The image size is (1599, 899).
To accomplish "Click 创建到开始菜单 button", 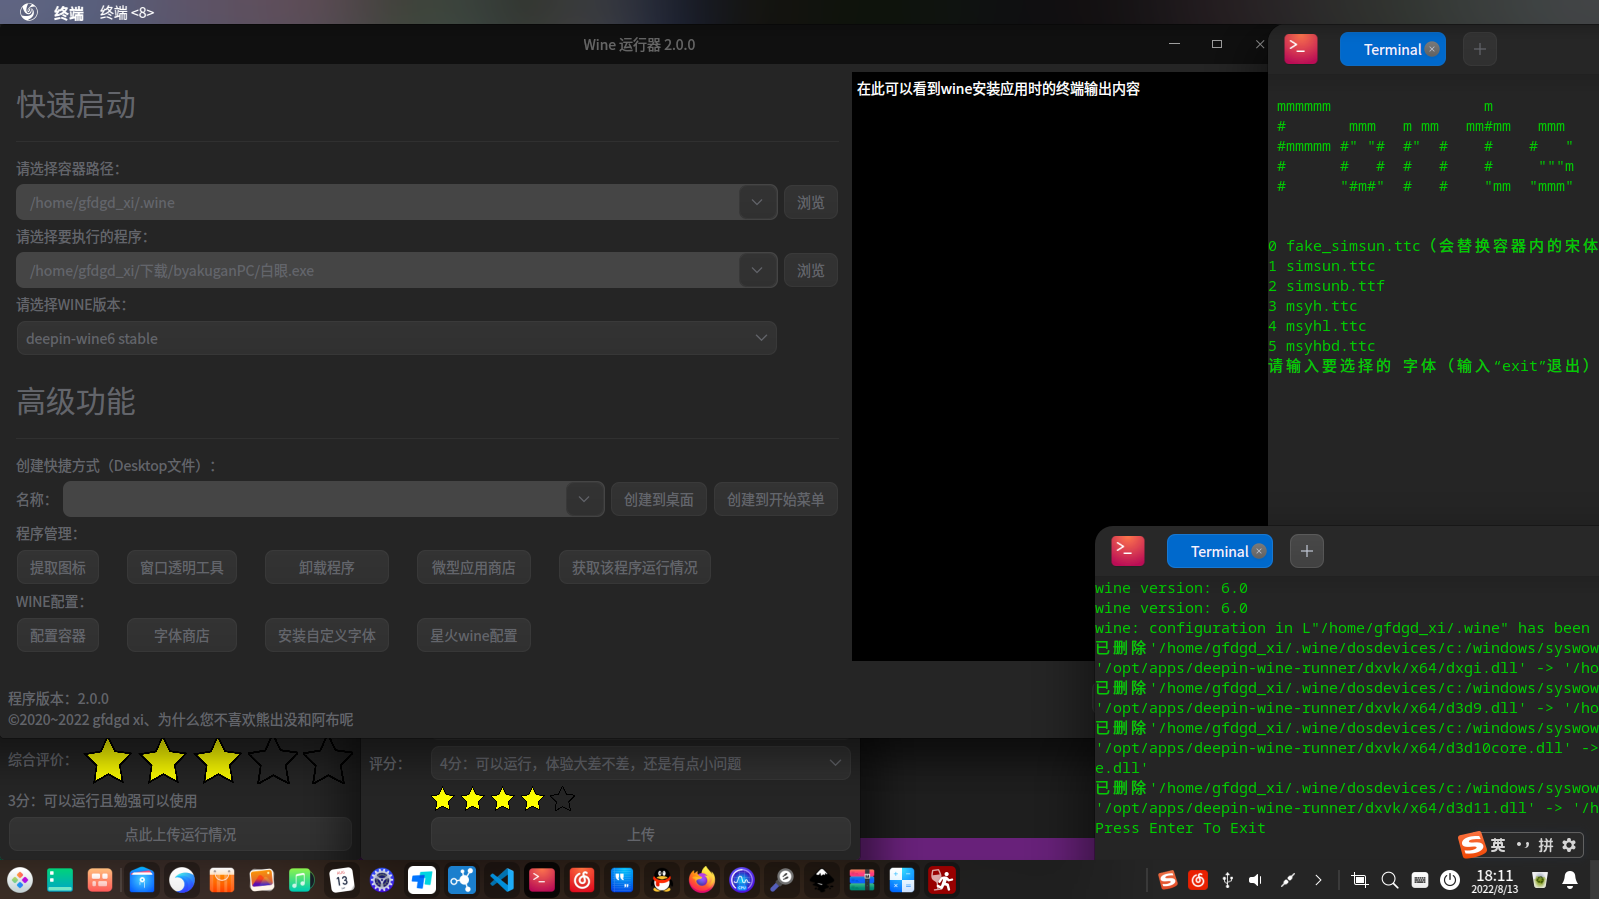I will tap(776, 499).
